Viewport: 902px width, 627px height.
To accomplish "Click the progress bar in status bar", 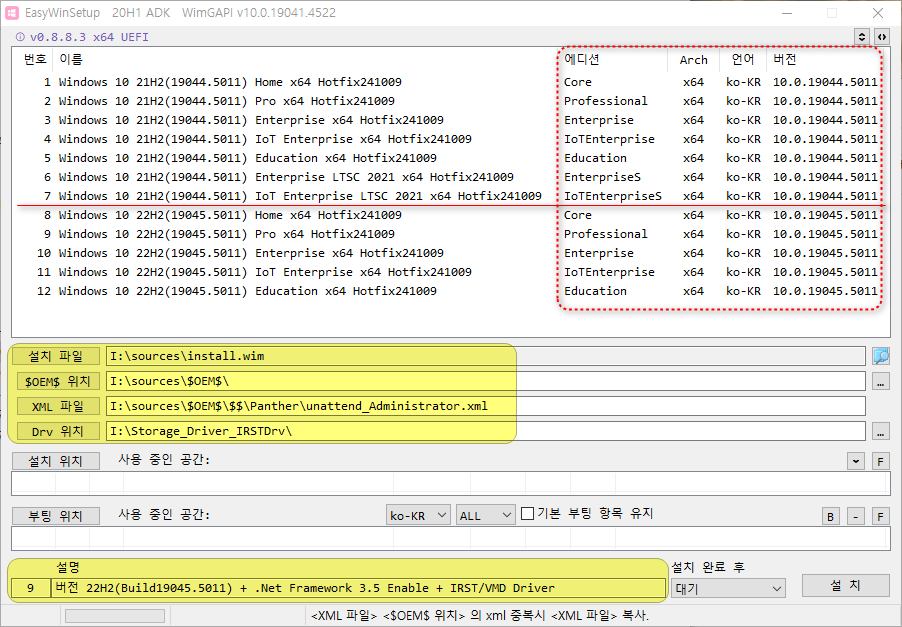I will click(x=114, y=616).
